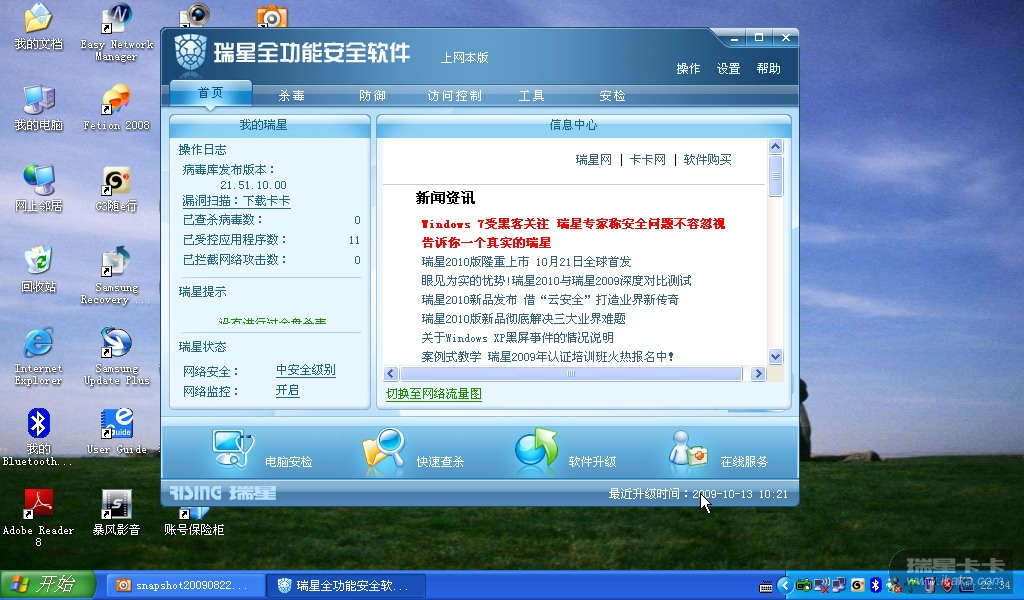
Task: Open 我的 Bluetooth desktop icon
Action: coord(38,437)
